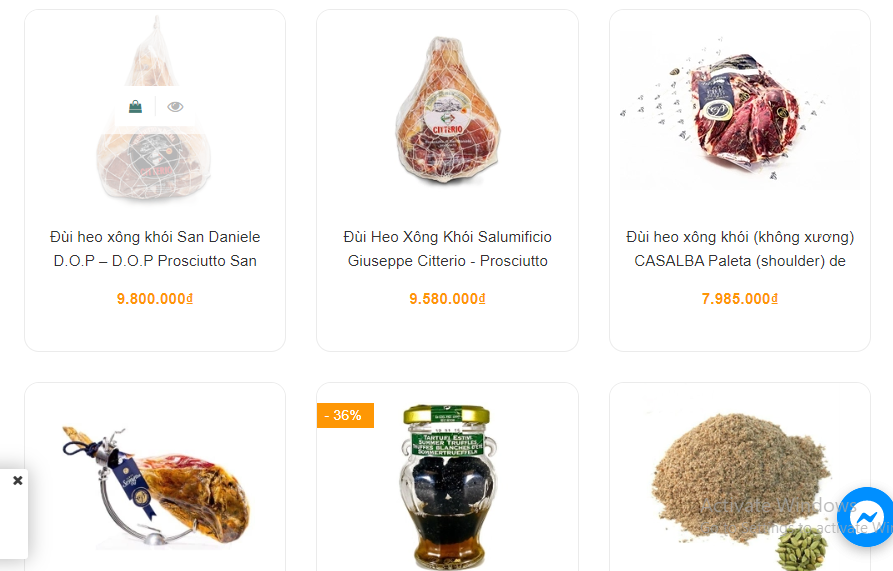This screenshot has height=571, width=893.
Task: Open San Daniele D.O.P Prosciutto title link
Action: [155, 249]
